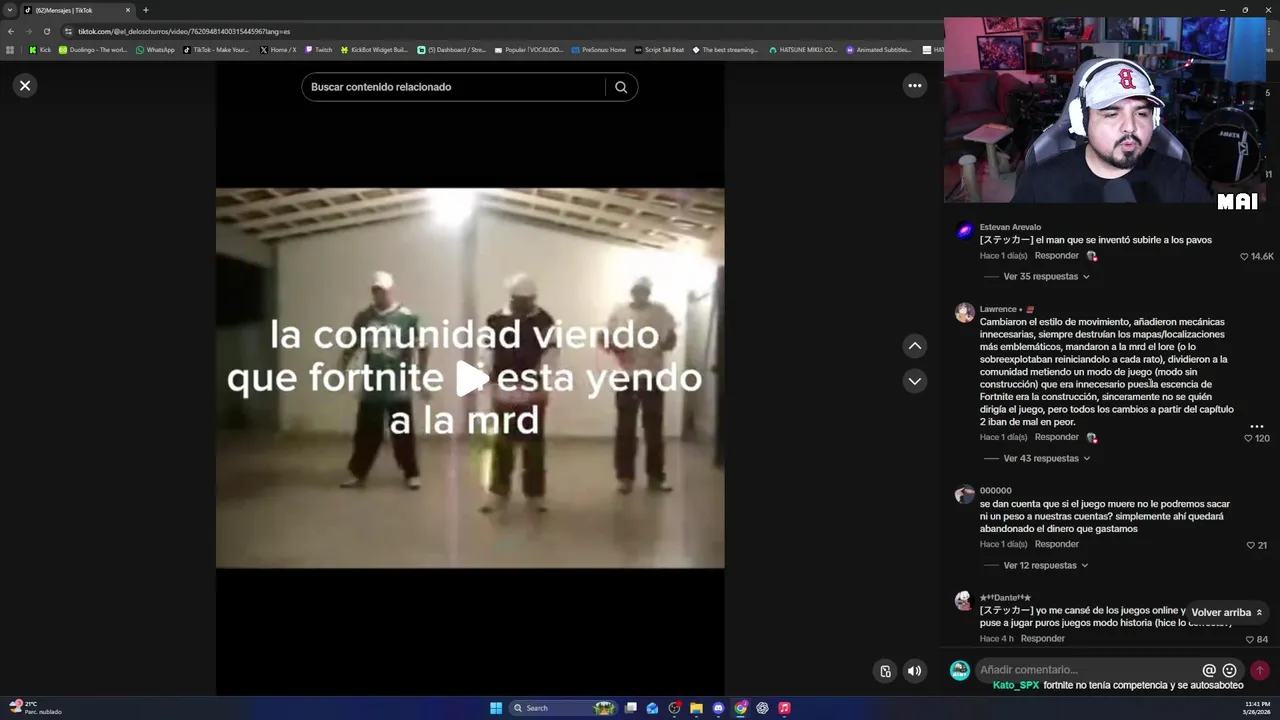
Task: Open 'TikTok - Make Your...' bookmark
Action: point(216,49)
